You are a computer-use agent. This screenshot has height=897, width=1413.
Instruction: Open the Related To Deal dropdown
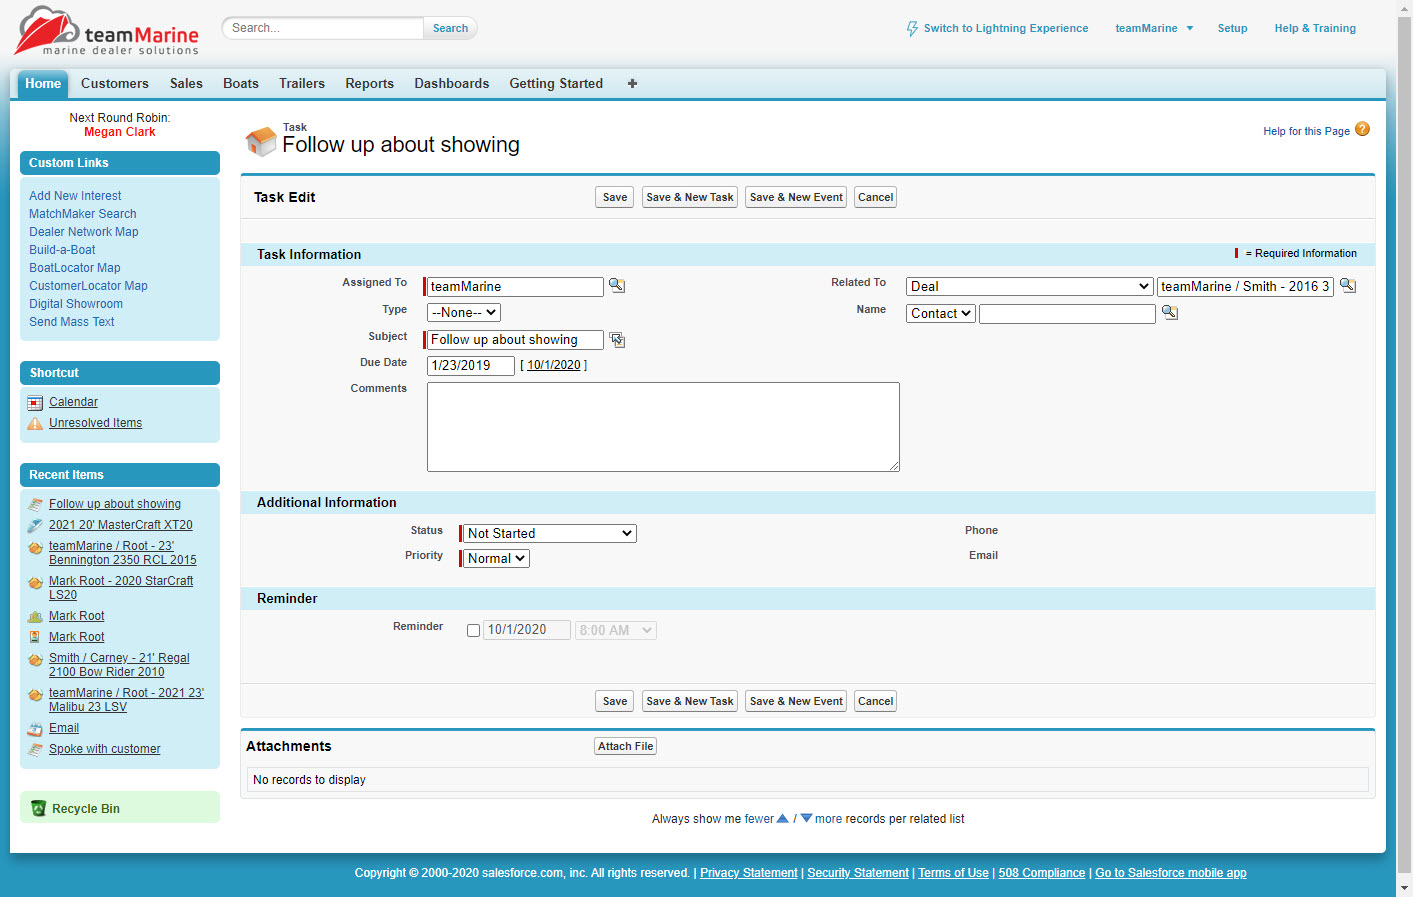click(x=1029, y=287)
